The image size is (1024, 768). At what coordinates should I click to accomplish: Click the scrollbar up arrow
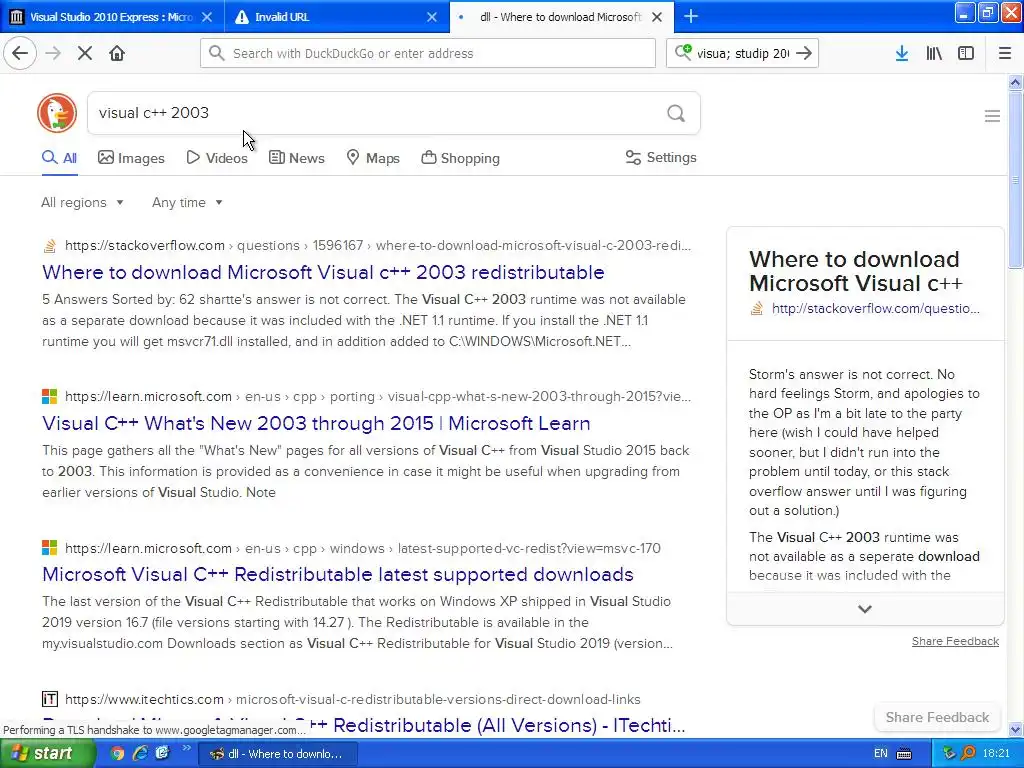click(x=1016, y=82)
